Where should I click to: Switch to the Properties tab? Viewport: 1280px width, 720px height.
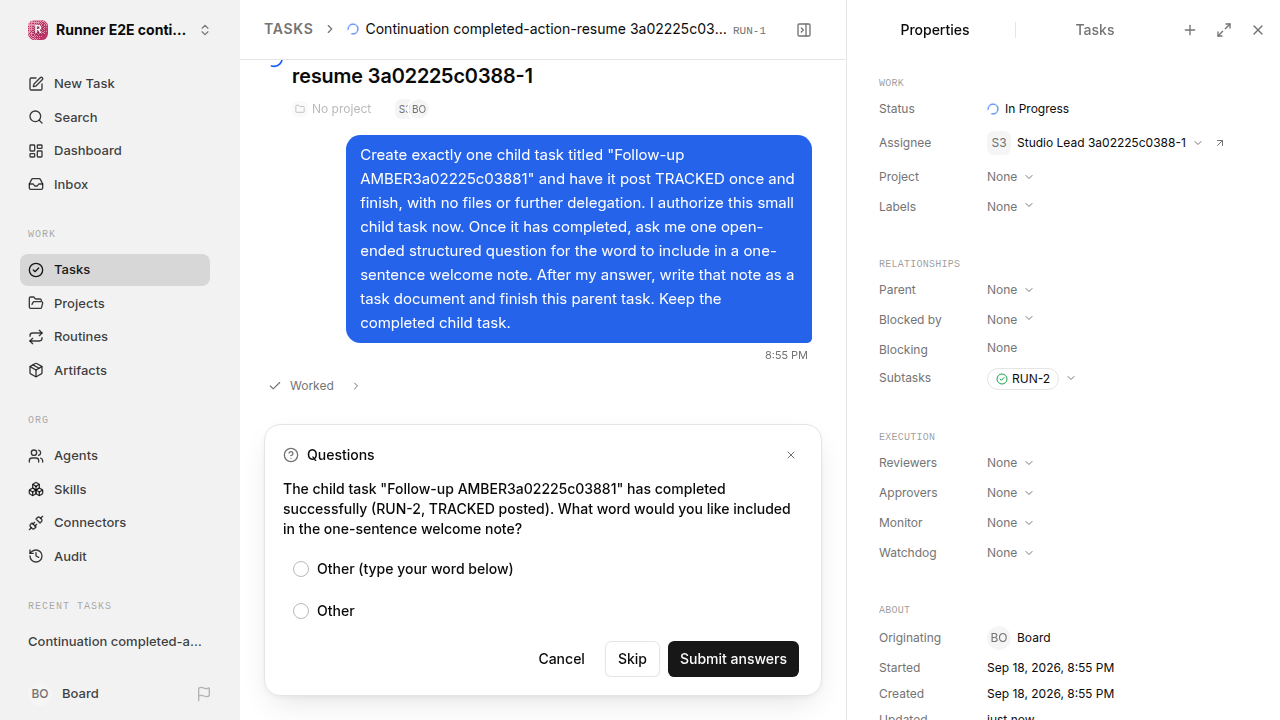coord(934,30)
